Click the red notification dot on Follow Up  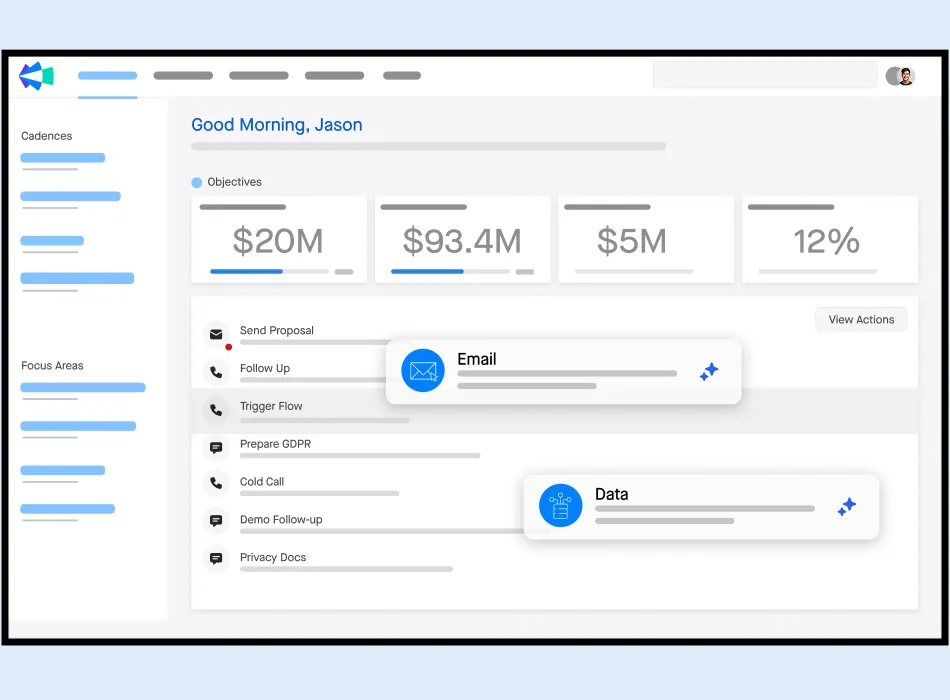tap(228, 348)
